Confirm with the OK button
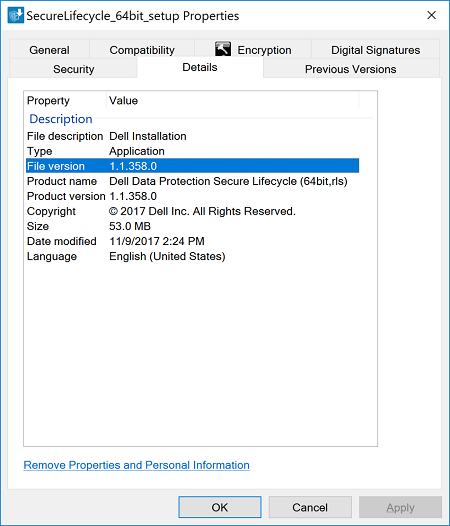The width and height of the screenshot is (450, 526). pyautogui.click(x=220, y=507)
